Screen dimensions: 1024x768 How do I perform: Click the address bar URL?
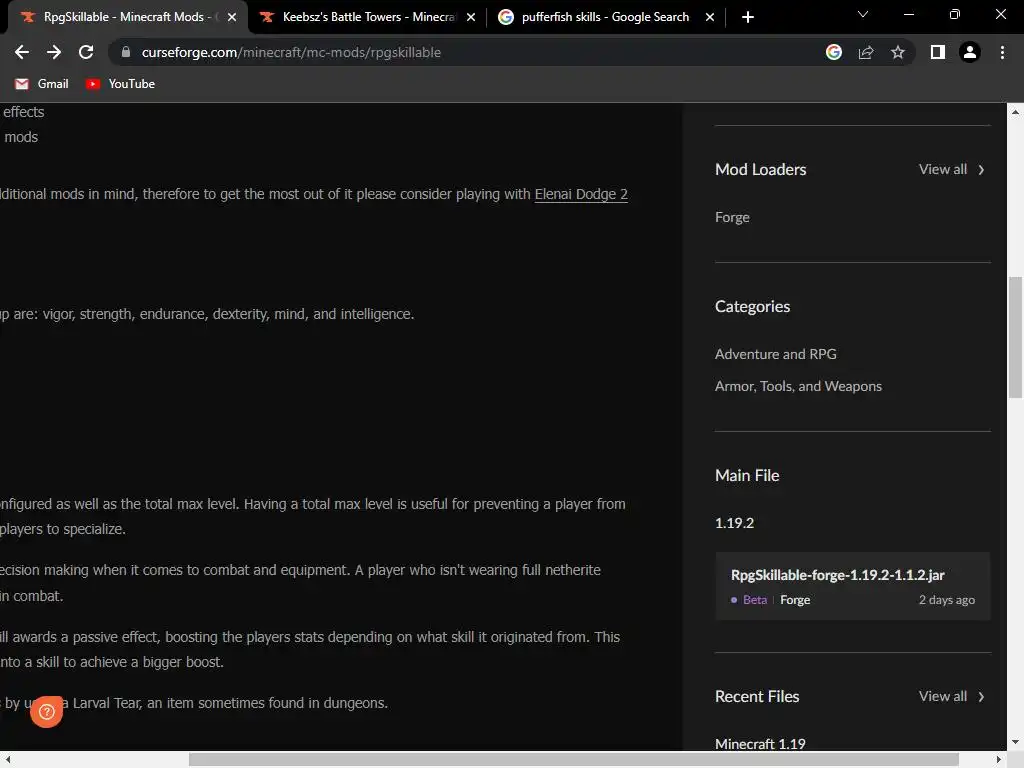[x=291, y=52]
